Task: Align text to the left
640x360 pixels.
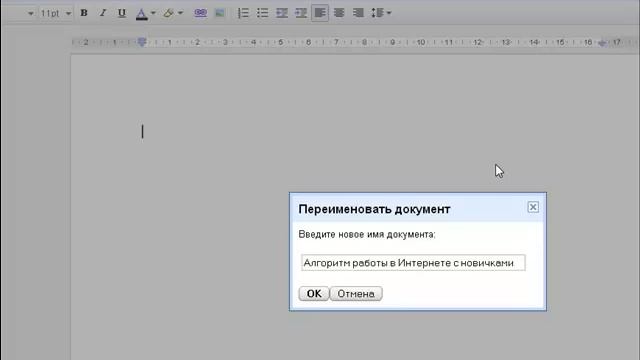Action: [320, 13]
